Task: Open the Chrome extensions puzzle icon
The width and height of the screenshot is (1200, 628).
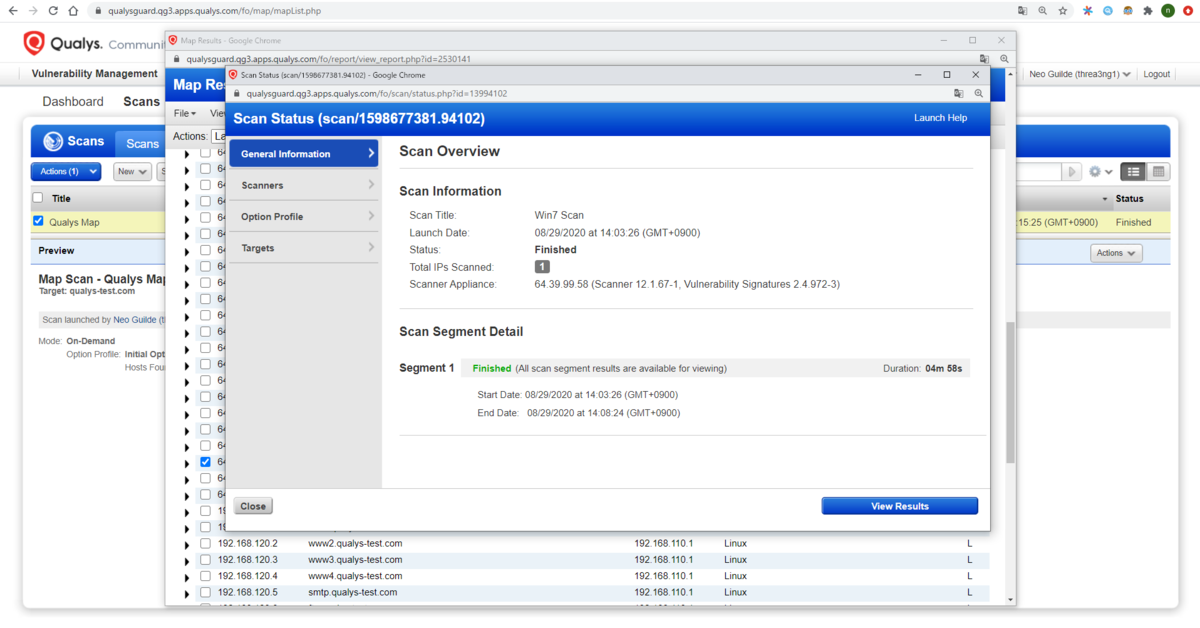Action: coord(1147,11)
